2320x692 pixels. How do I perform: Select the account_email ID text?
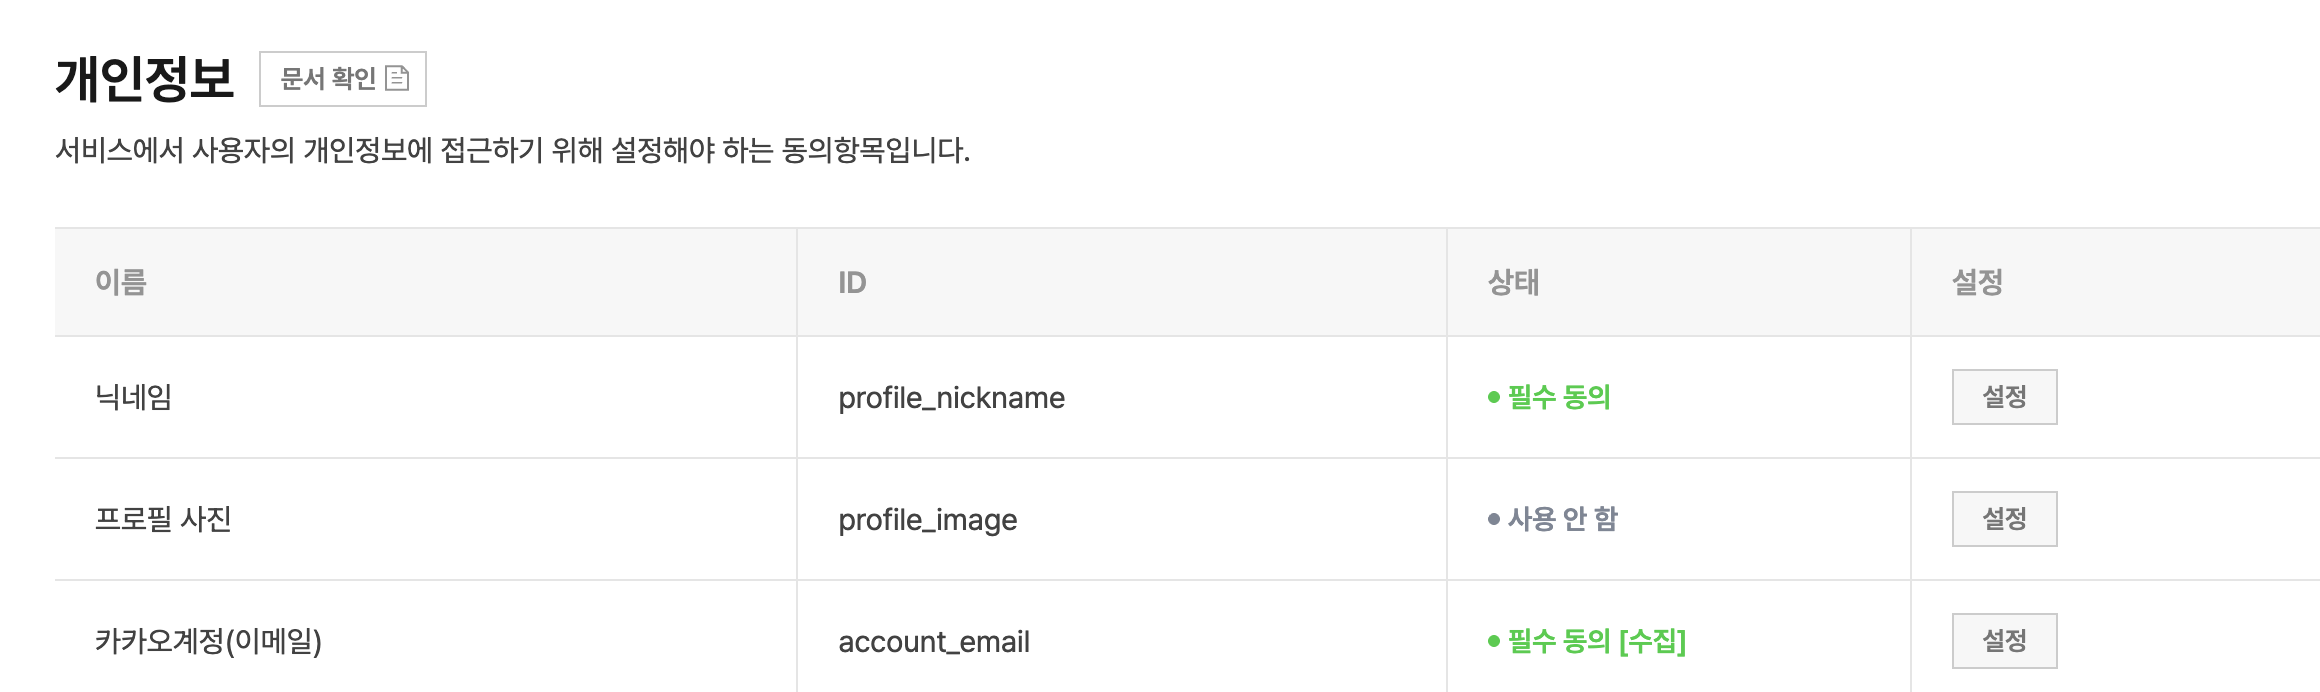coord(934,642)
